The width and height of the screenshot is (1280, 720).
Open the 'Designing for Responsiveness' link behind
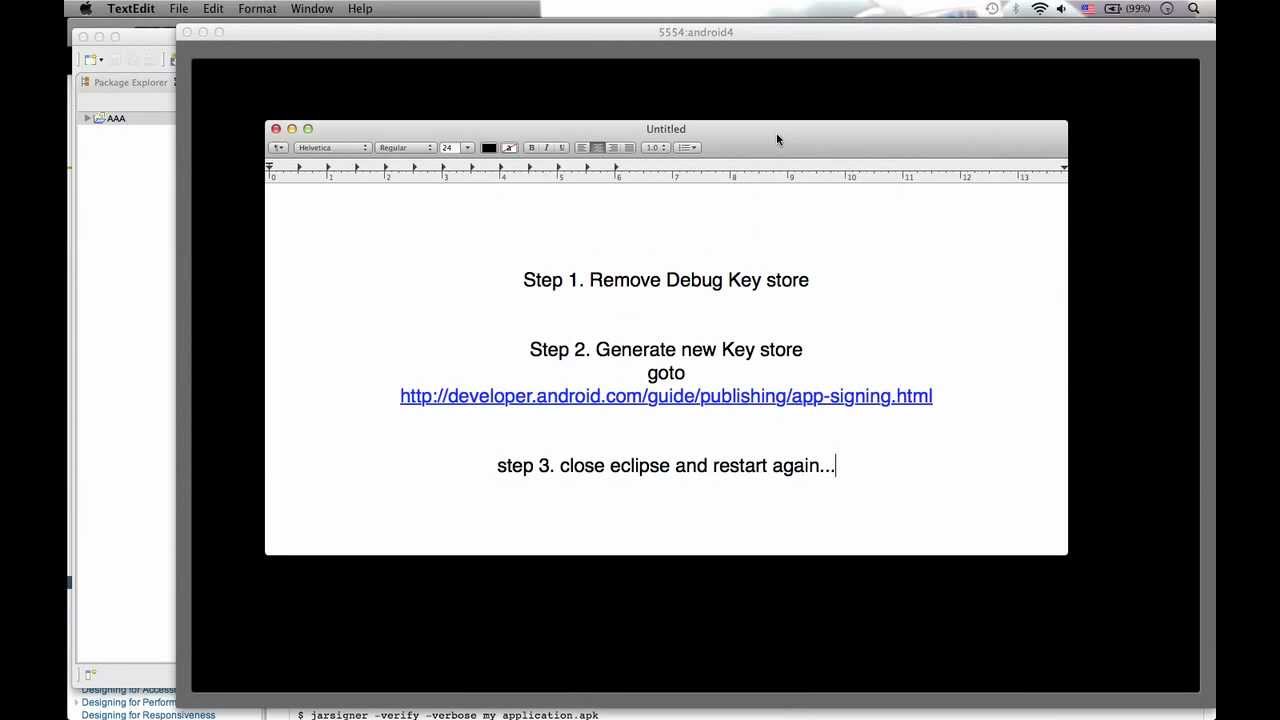(x=148, y=715)
